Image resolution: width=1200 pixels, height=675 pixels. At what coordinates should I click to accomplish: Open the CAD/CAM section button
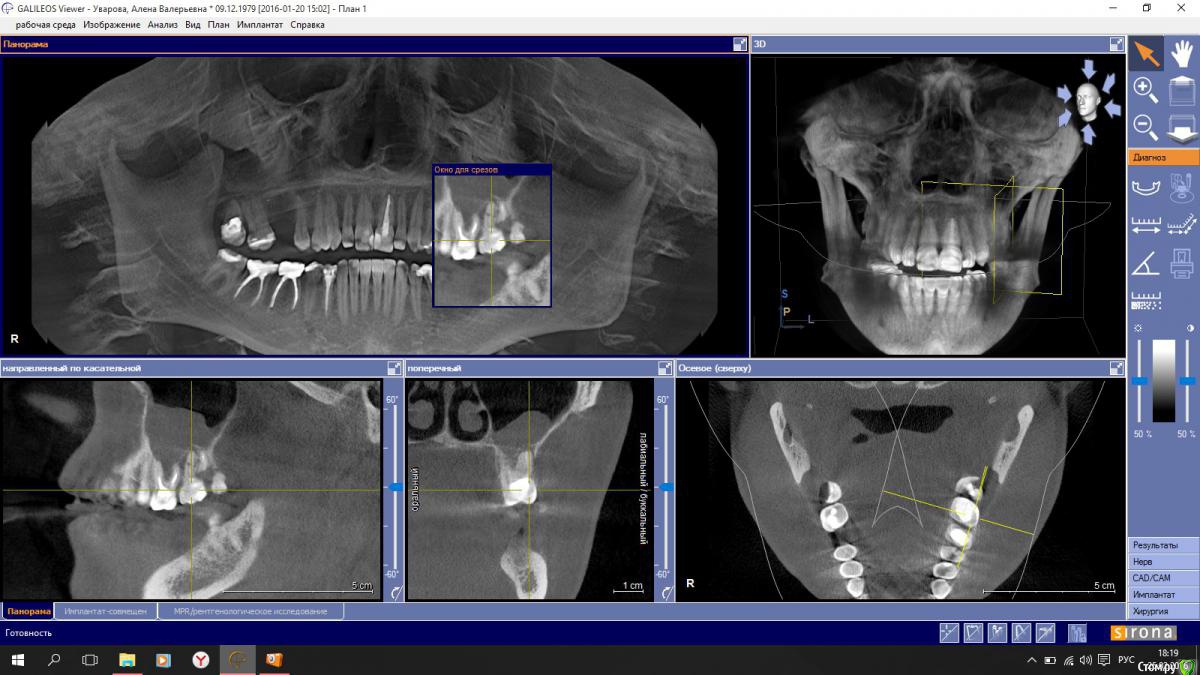click(1163, 578)
